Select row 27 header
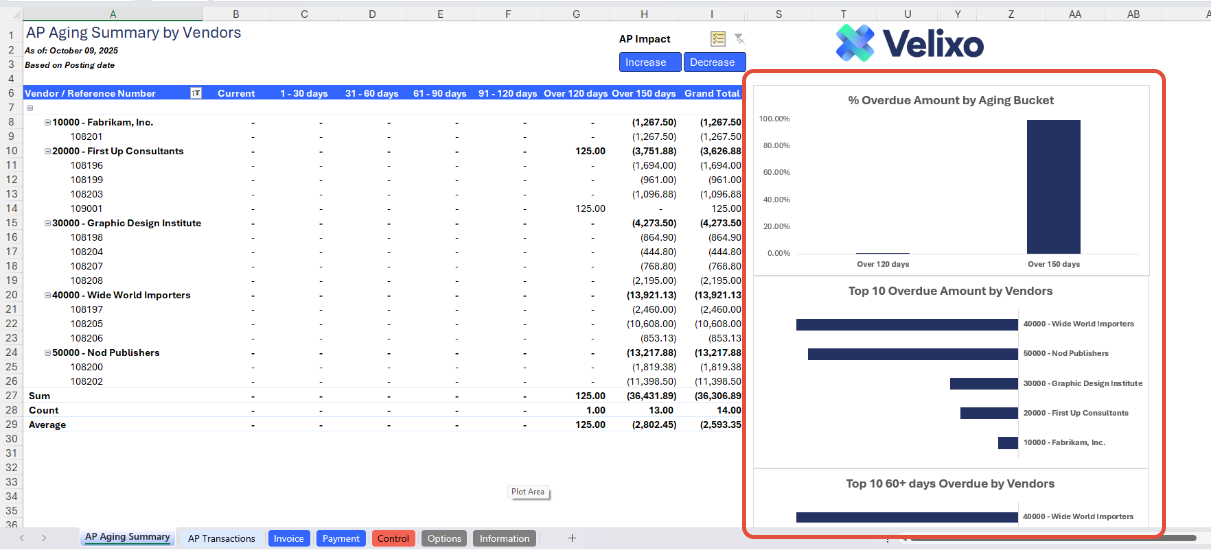 [11, 396]
